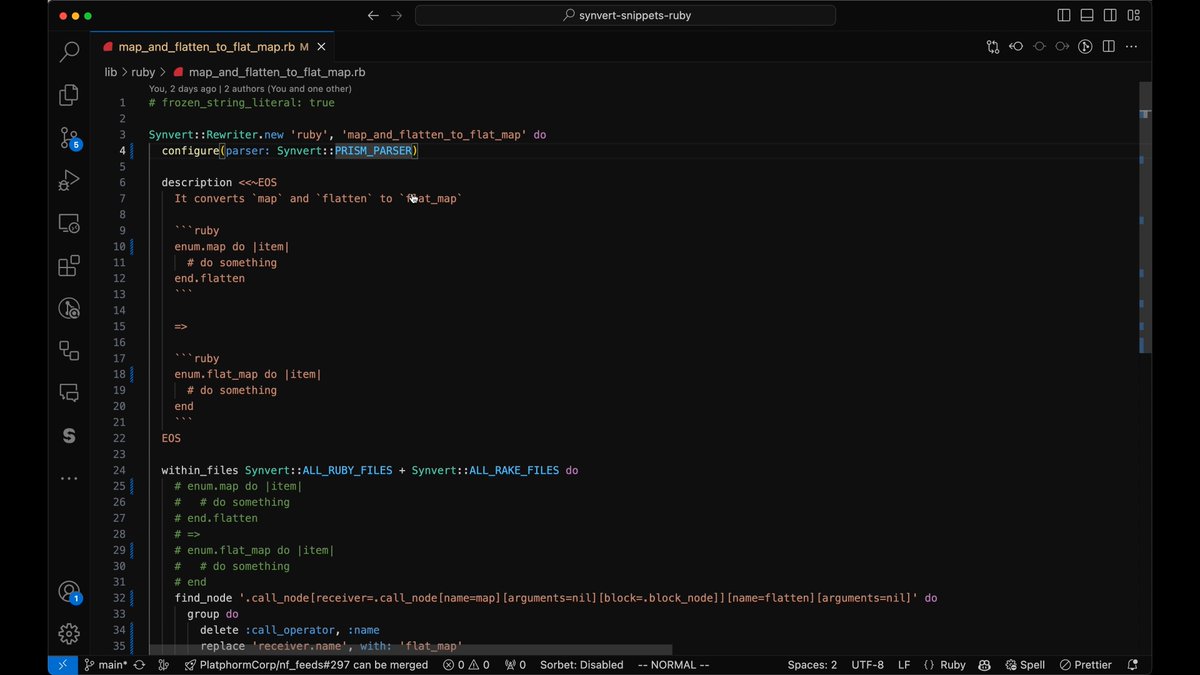Switch git branch via main* indicator
This screenshot has height=675, width=1200.
click(105, 665)
